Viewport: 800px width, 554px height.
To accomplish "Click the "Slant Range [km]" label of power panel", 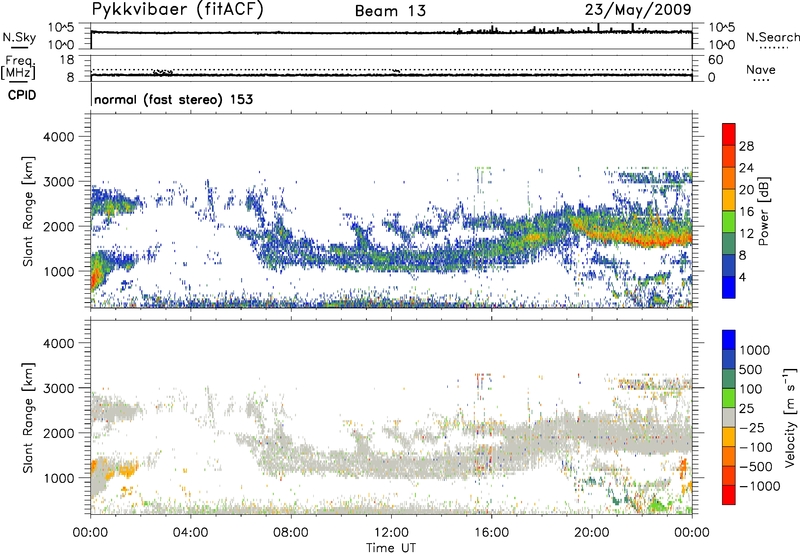I will coord(28,211).
